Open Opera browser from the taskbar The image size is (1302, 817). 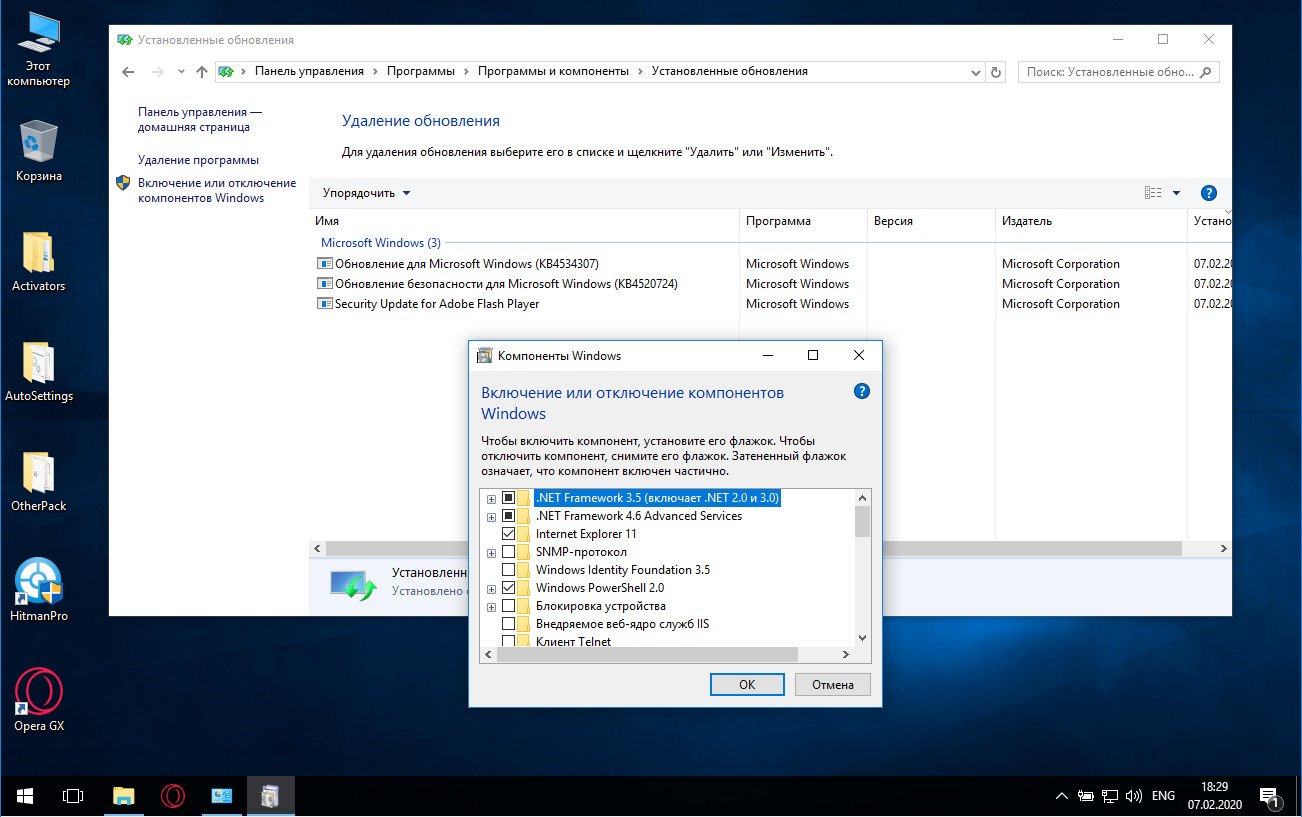[x=173, y=796]
